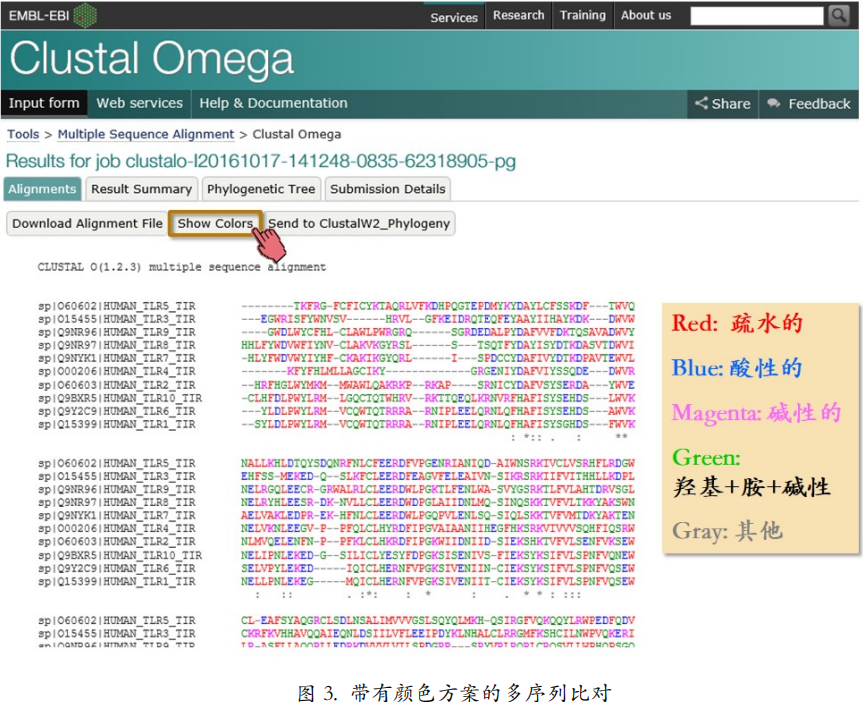This screenshot has width=863, height=702.
Task: Click the EMBL-EBI text logo
Action: 39,15
